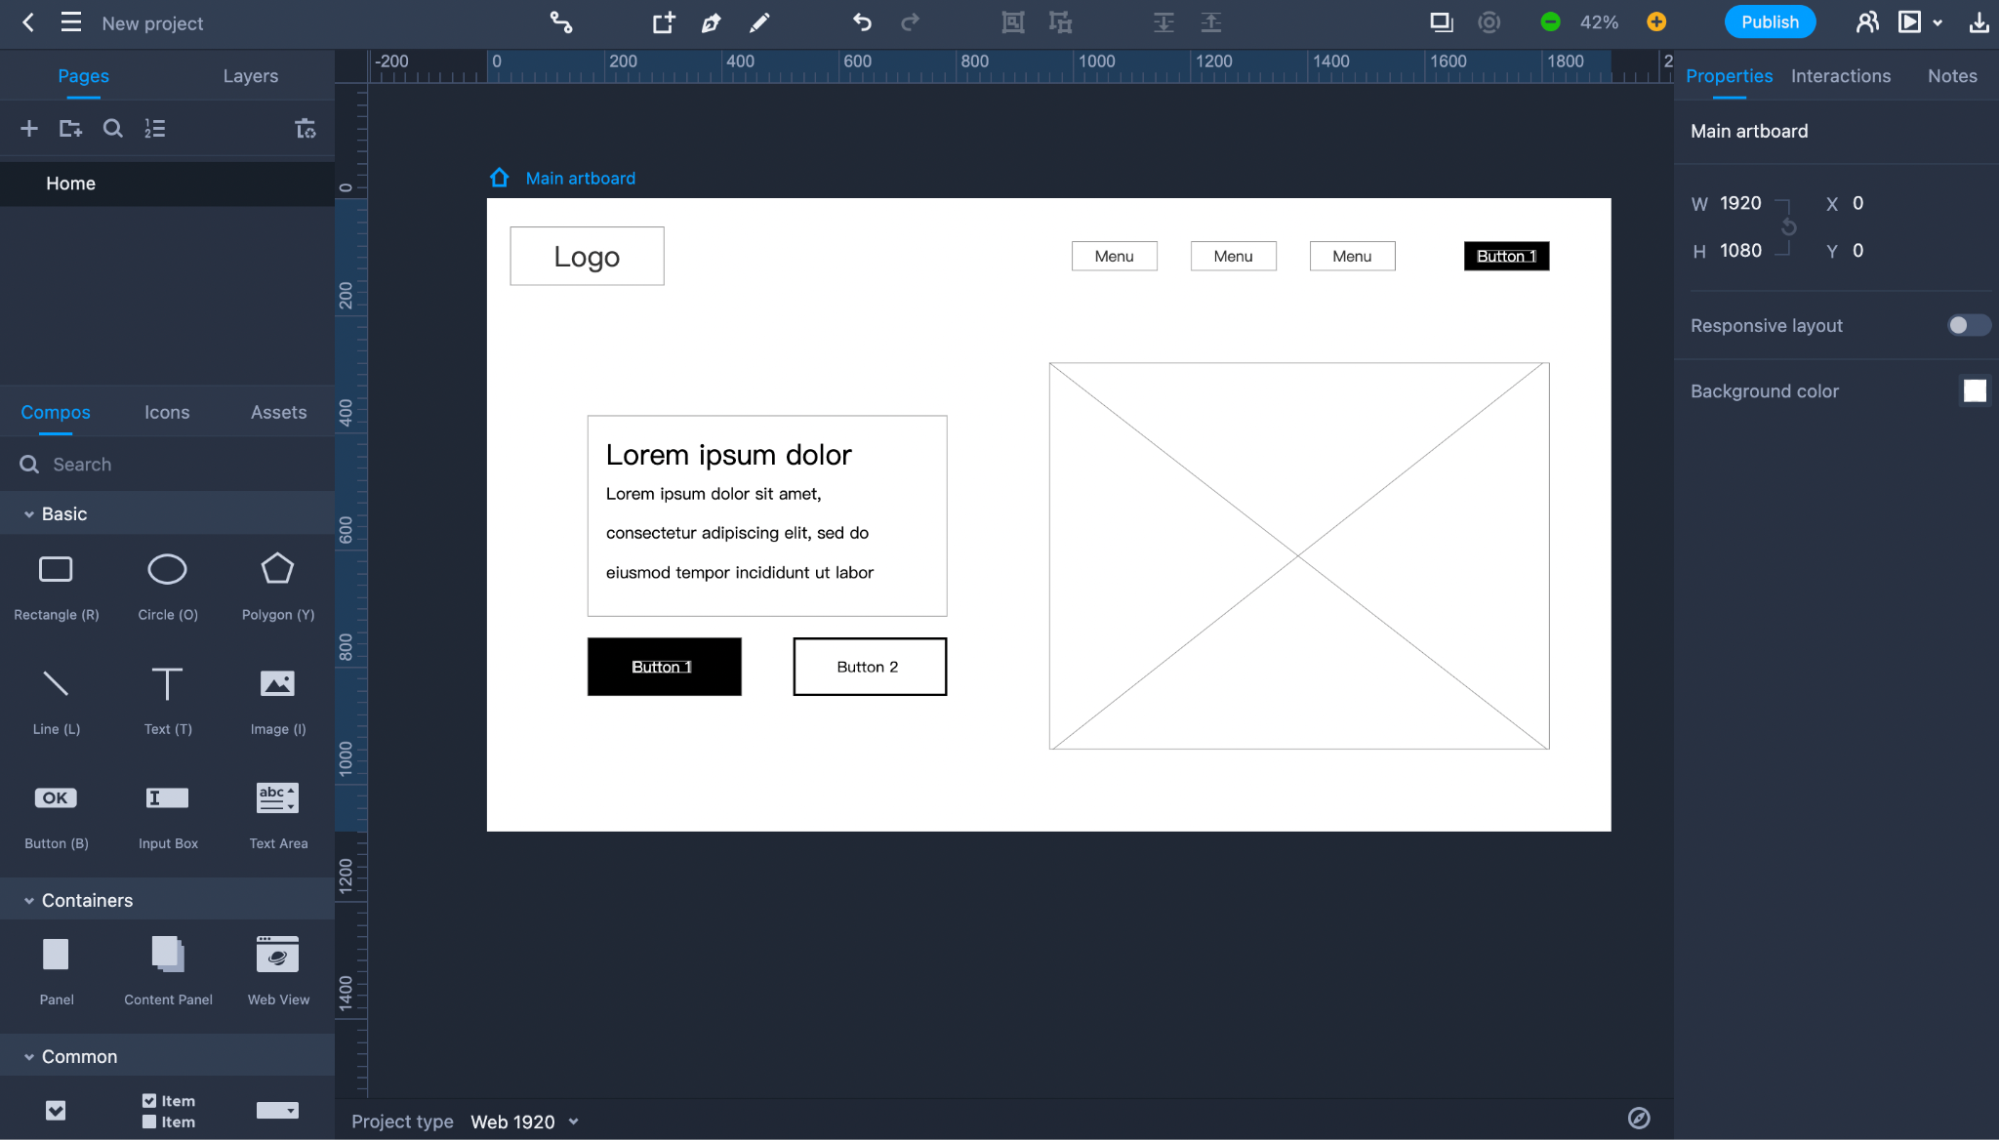Select the connection line tool
Image resolution: width=1999 pixels, height=1141 pixels.
click(561, 22)
